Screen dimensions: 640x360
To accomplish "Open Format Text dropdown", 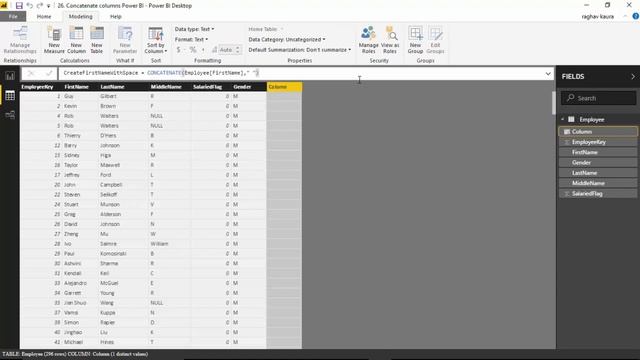I will (191, 39).
